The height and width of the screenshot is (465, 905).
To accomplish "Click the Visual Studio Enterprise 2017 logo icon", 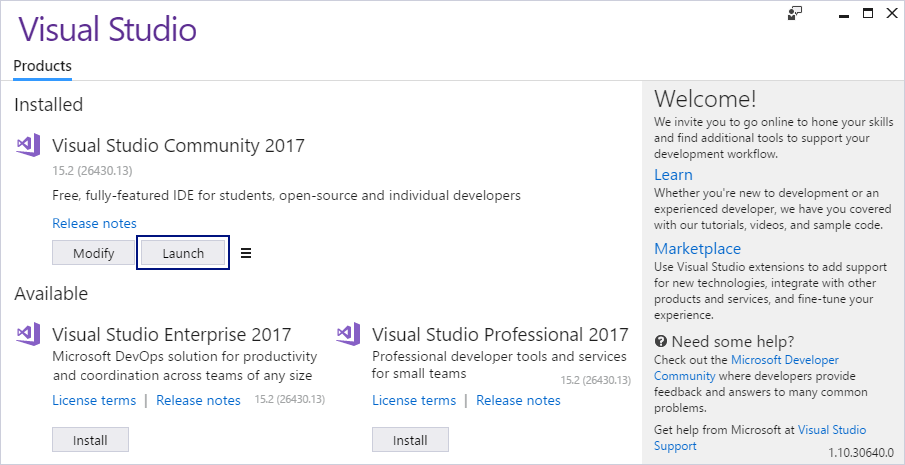I will [x=28, y=333].
